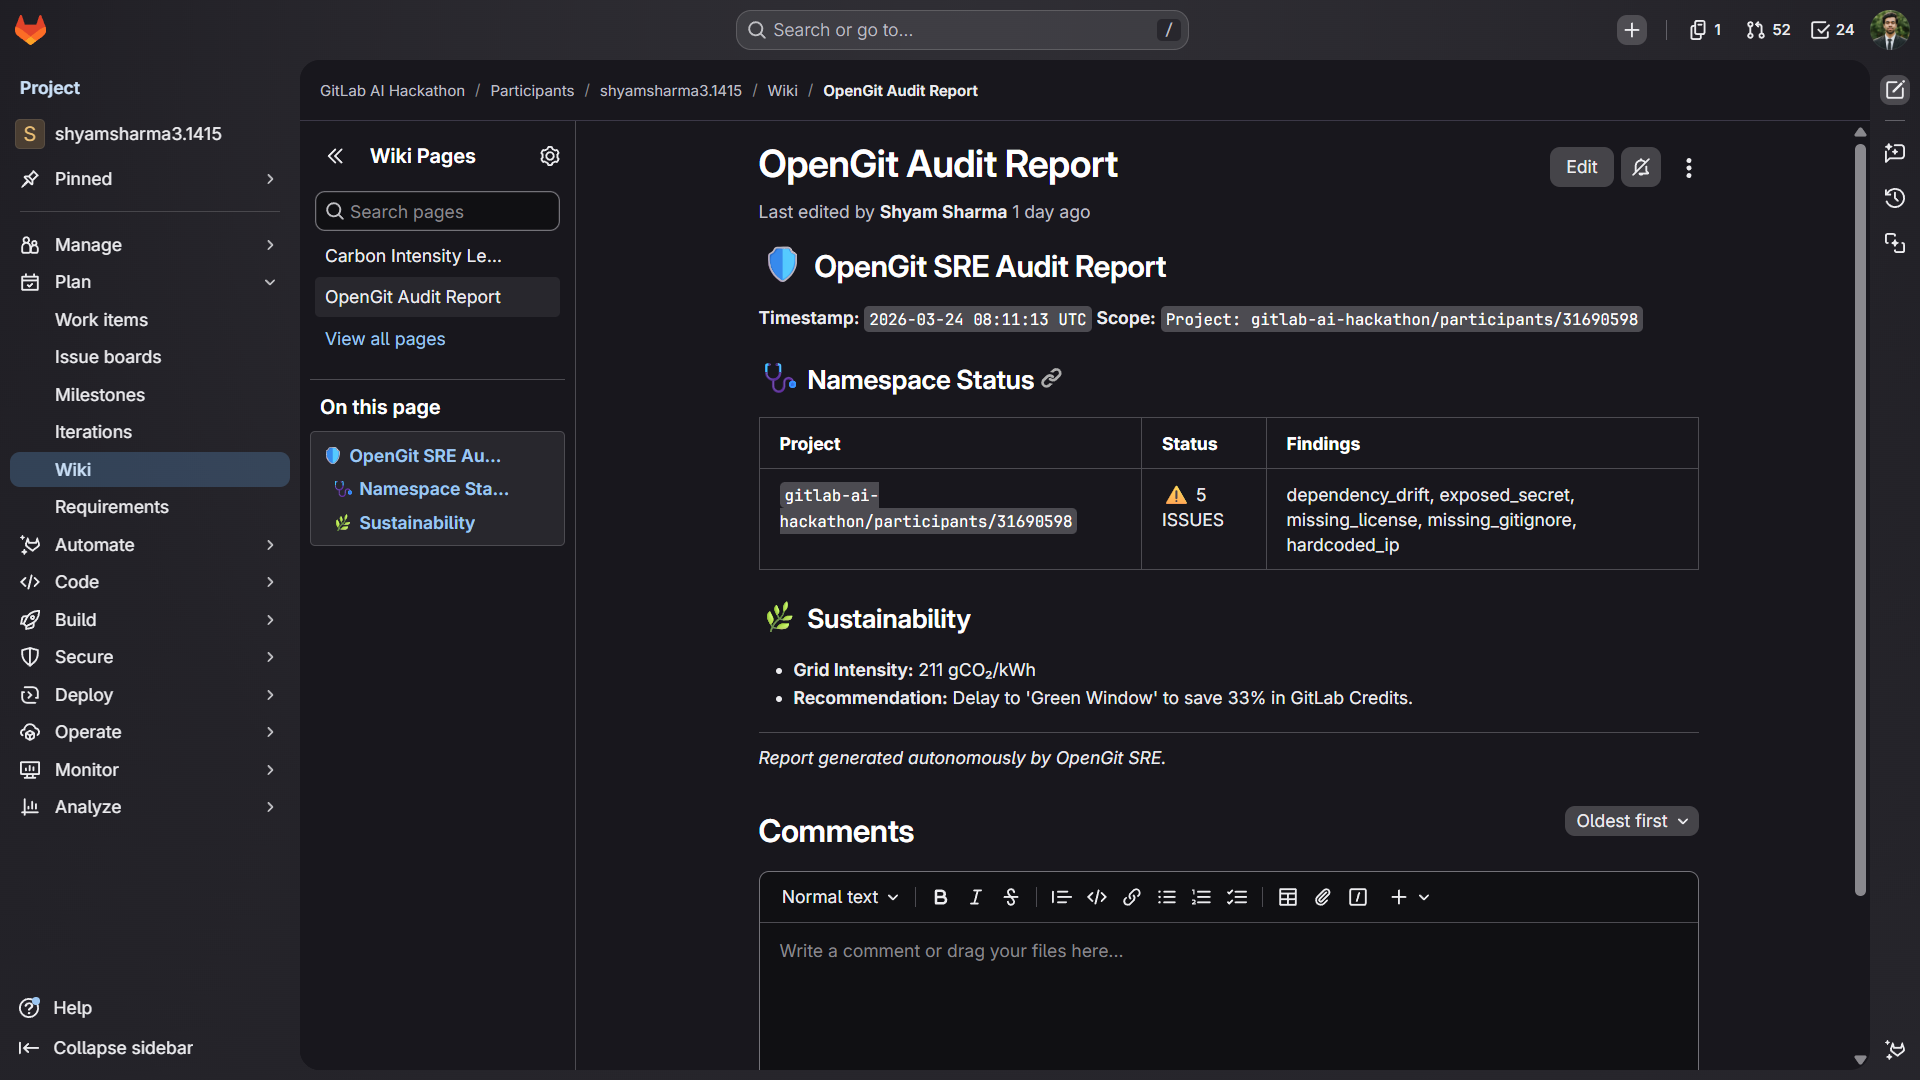
Task: Open the View all pages link
Action: coord(385,339)
